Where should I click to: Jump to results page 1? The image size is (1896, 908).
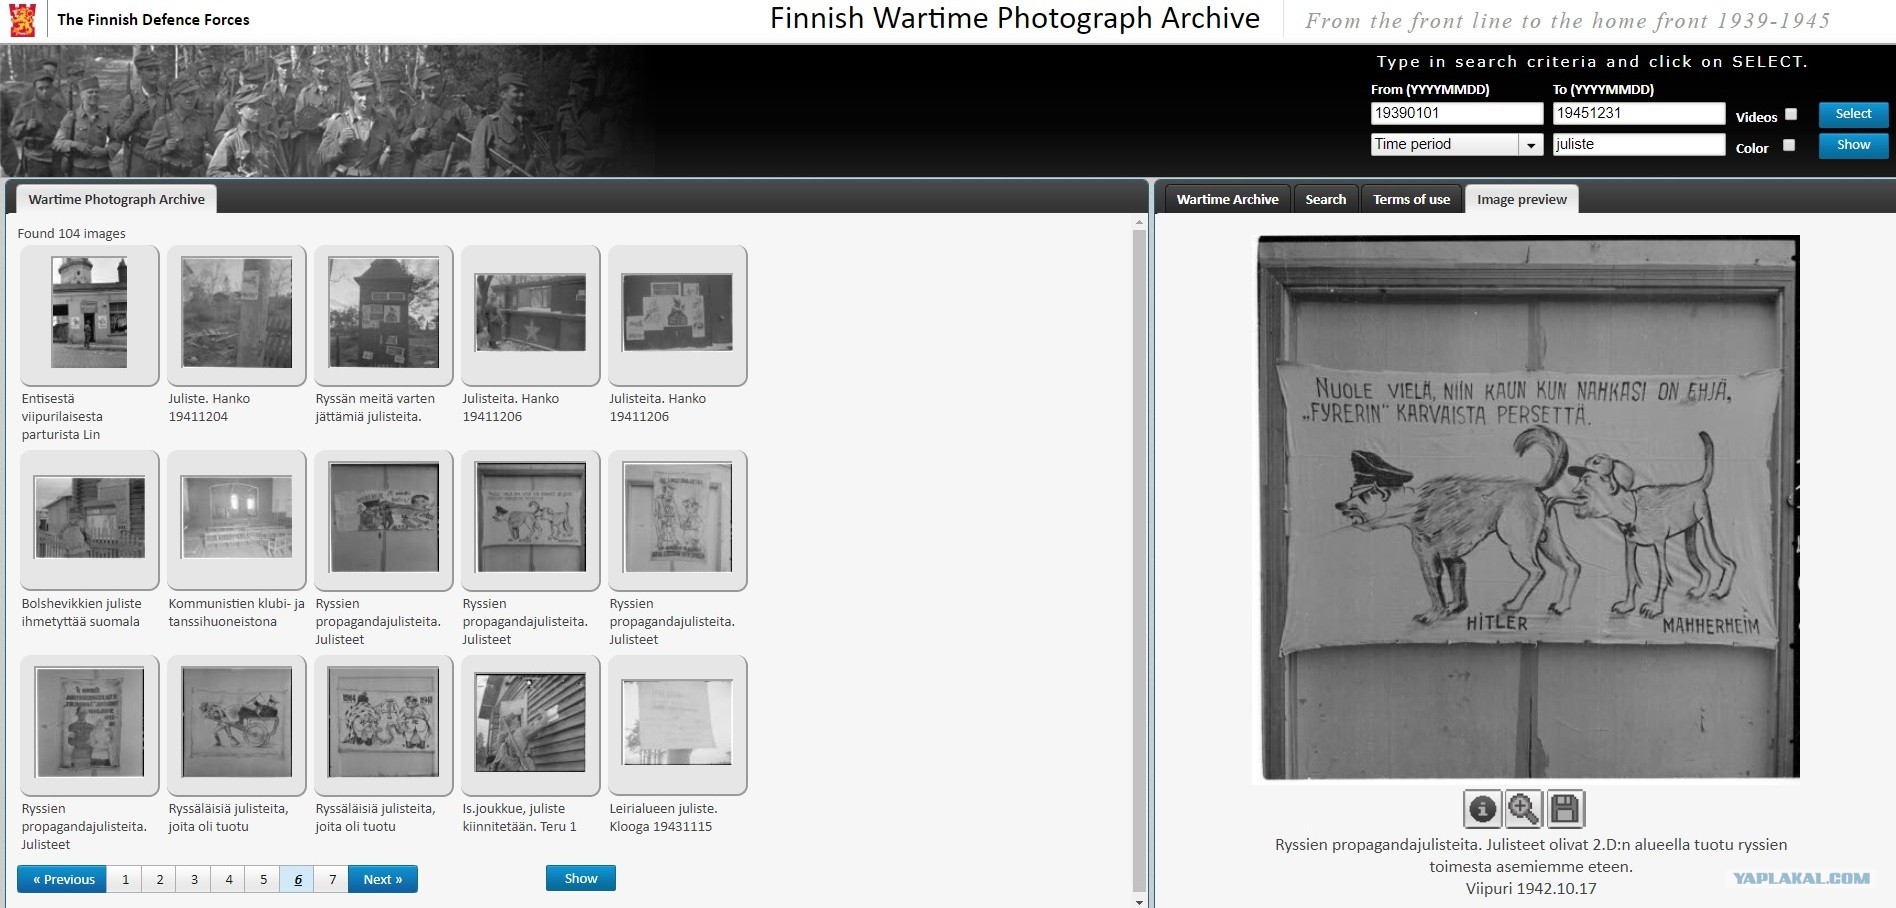(x=125, y=879)
